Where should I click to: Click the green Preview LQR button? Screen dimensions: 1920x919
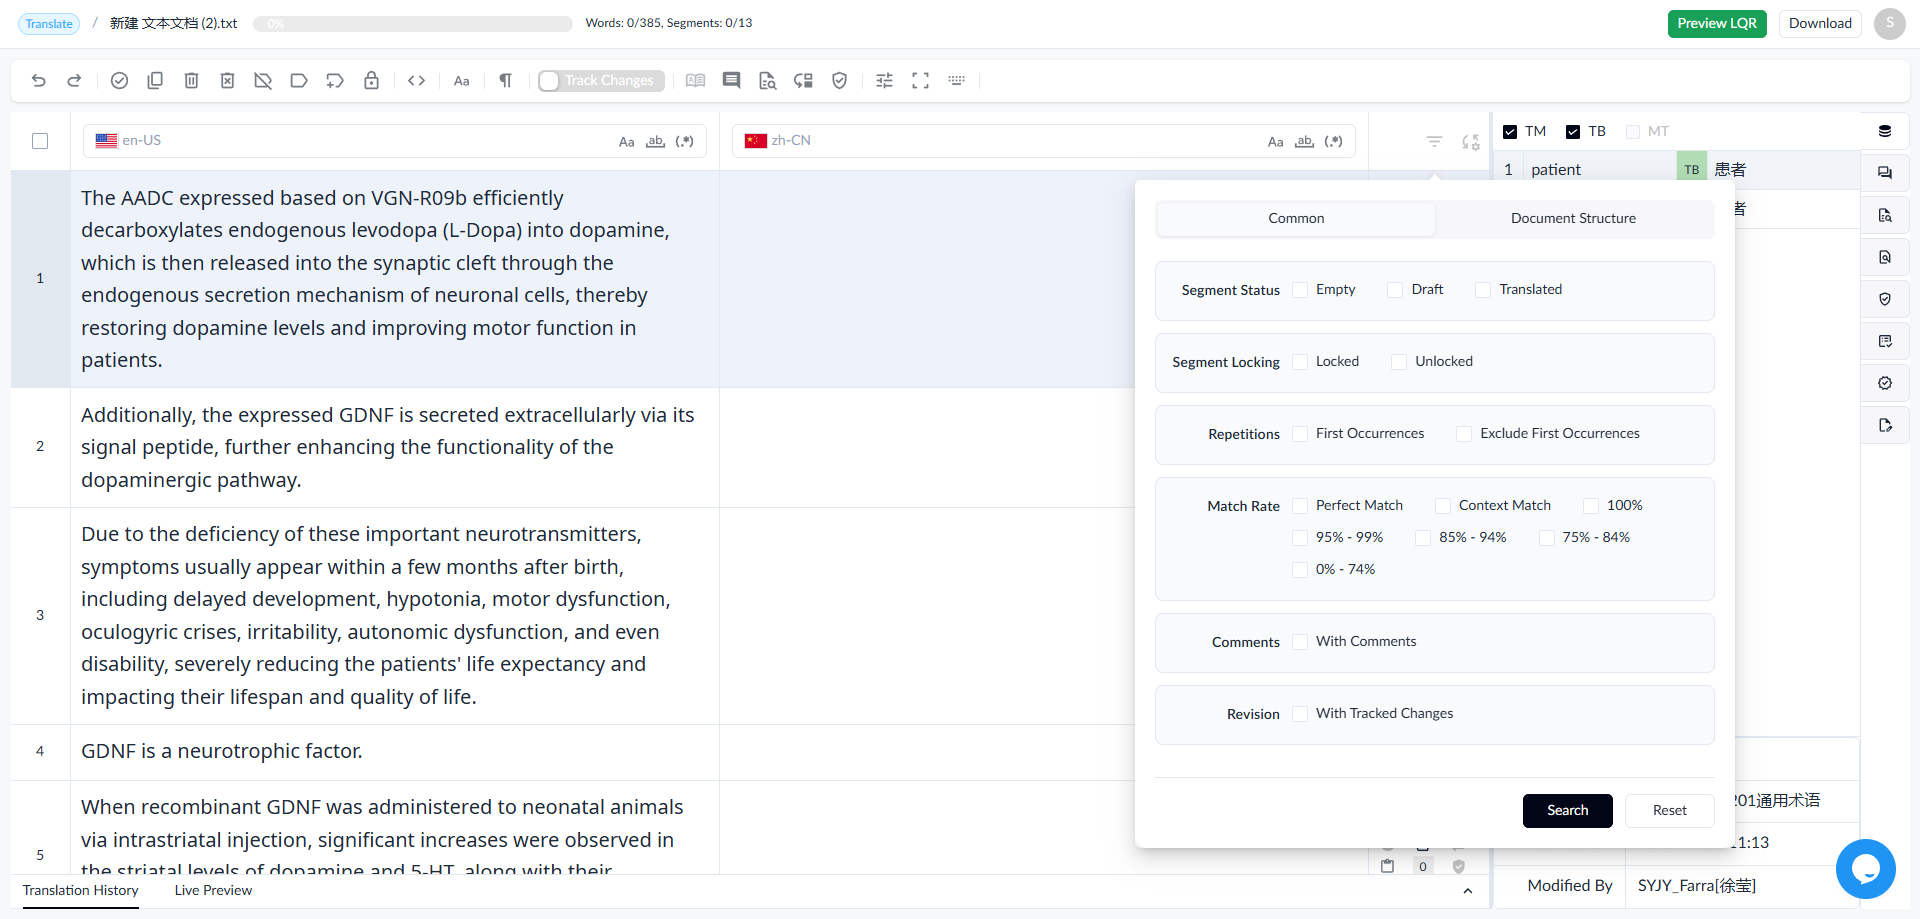click(1717, 24)
